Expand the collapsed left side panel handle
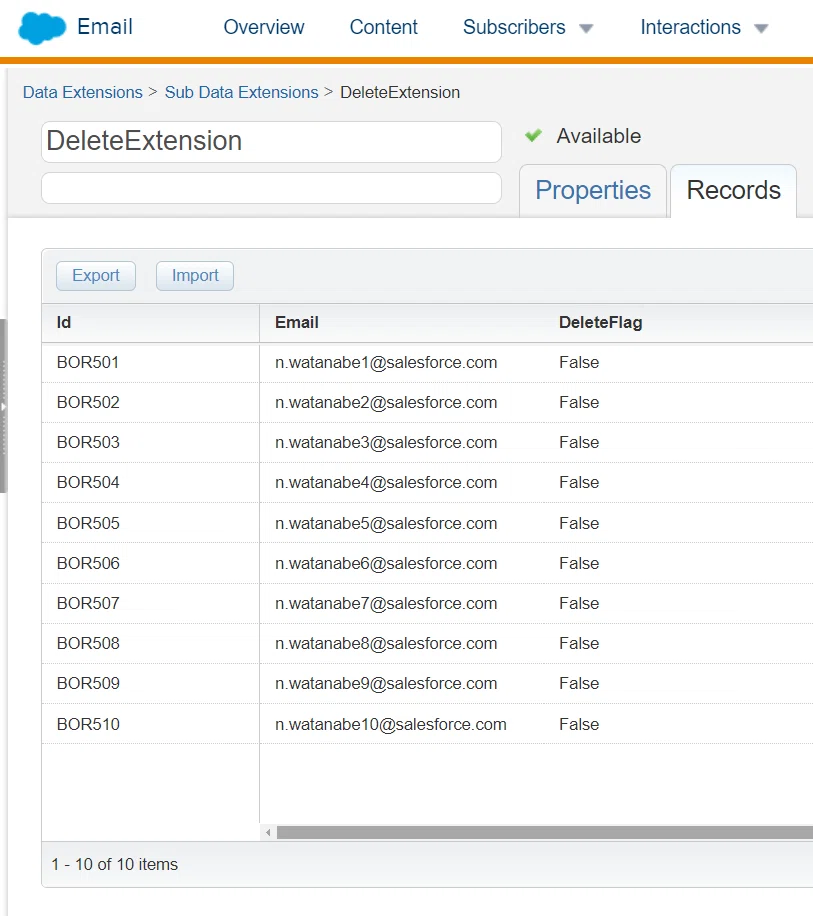The image size is (813, 916). (x=4, y=406)
